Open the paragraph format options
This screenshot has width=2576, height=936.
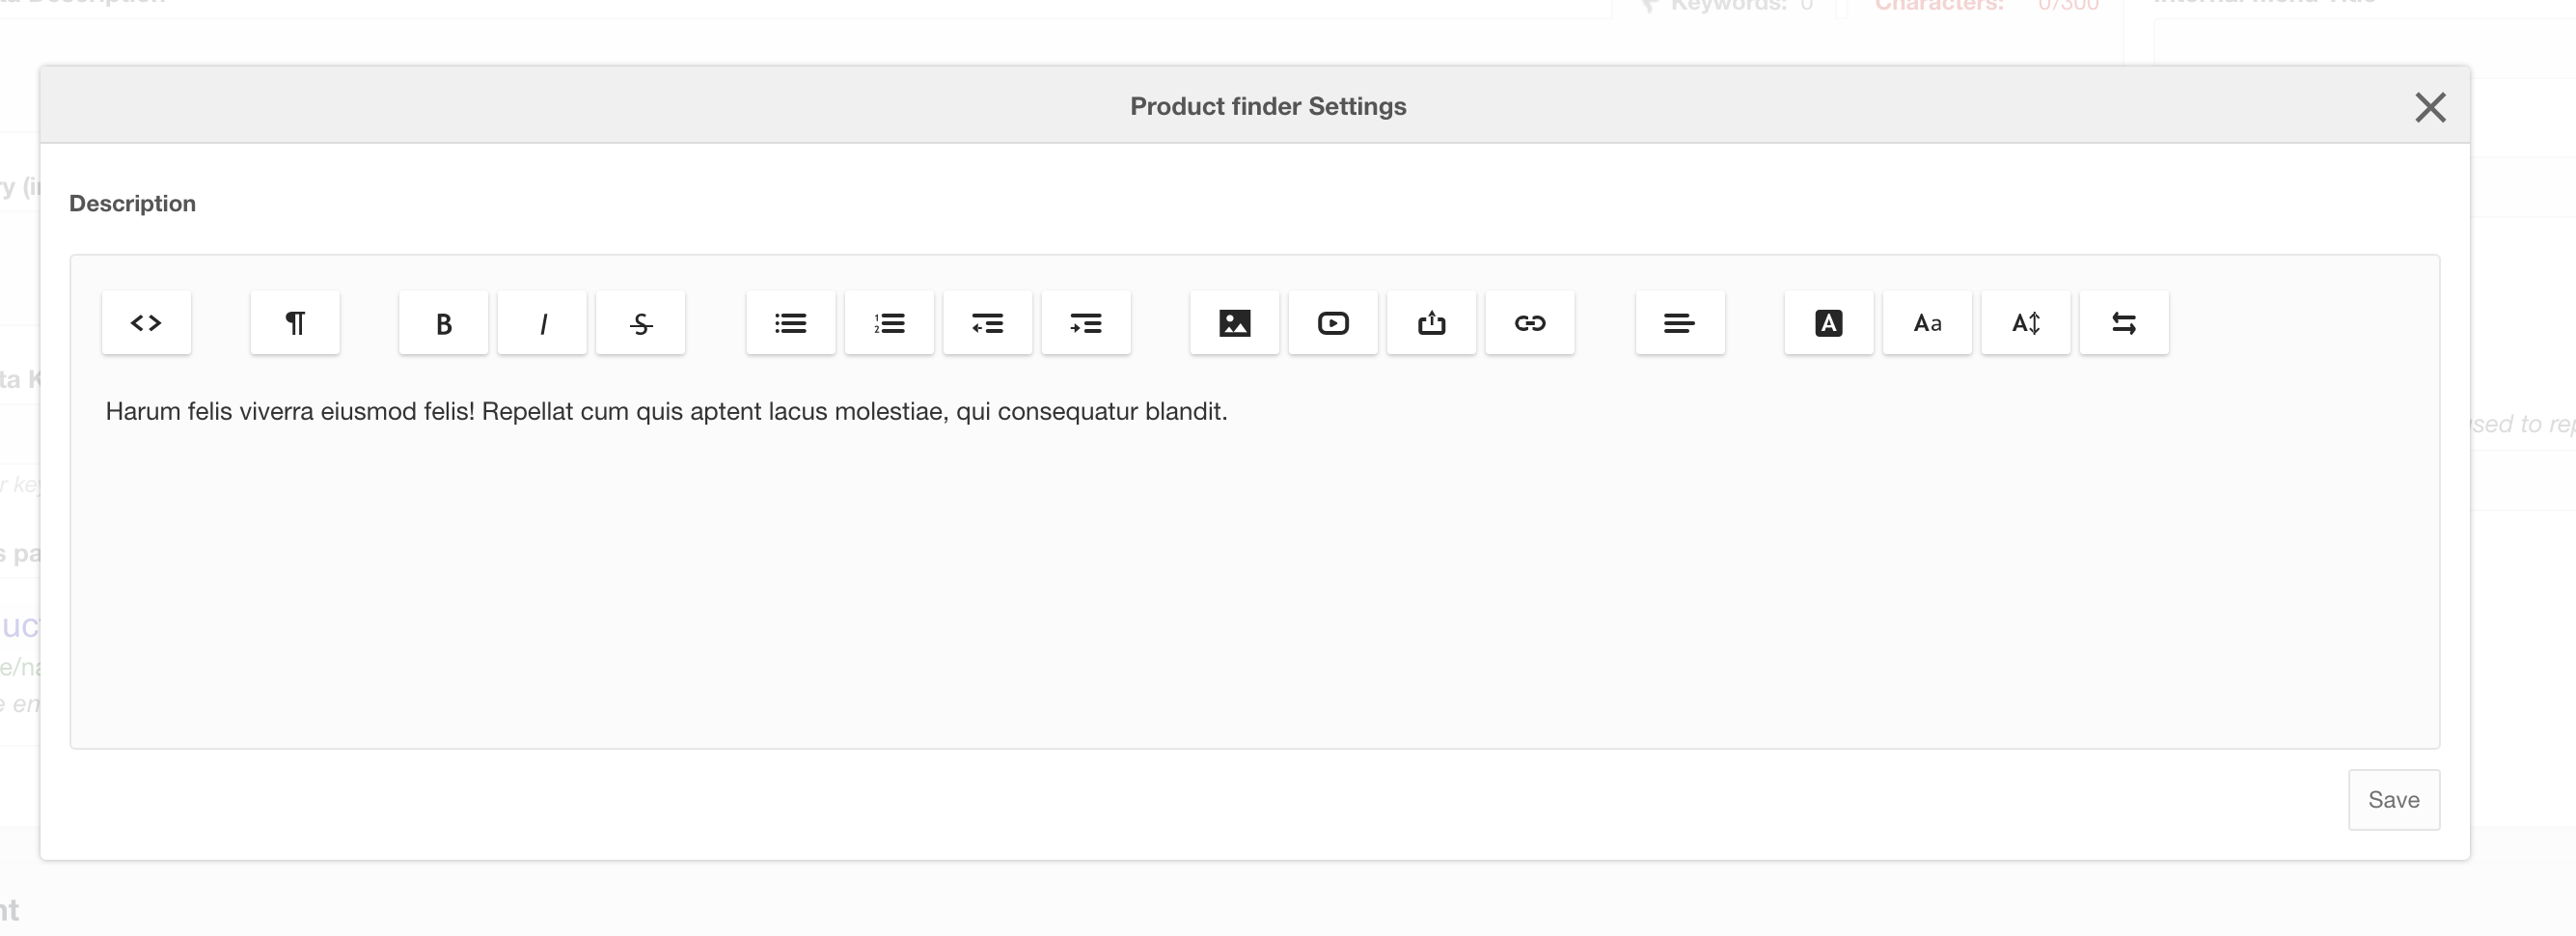[295, 323]
